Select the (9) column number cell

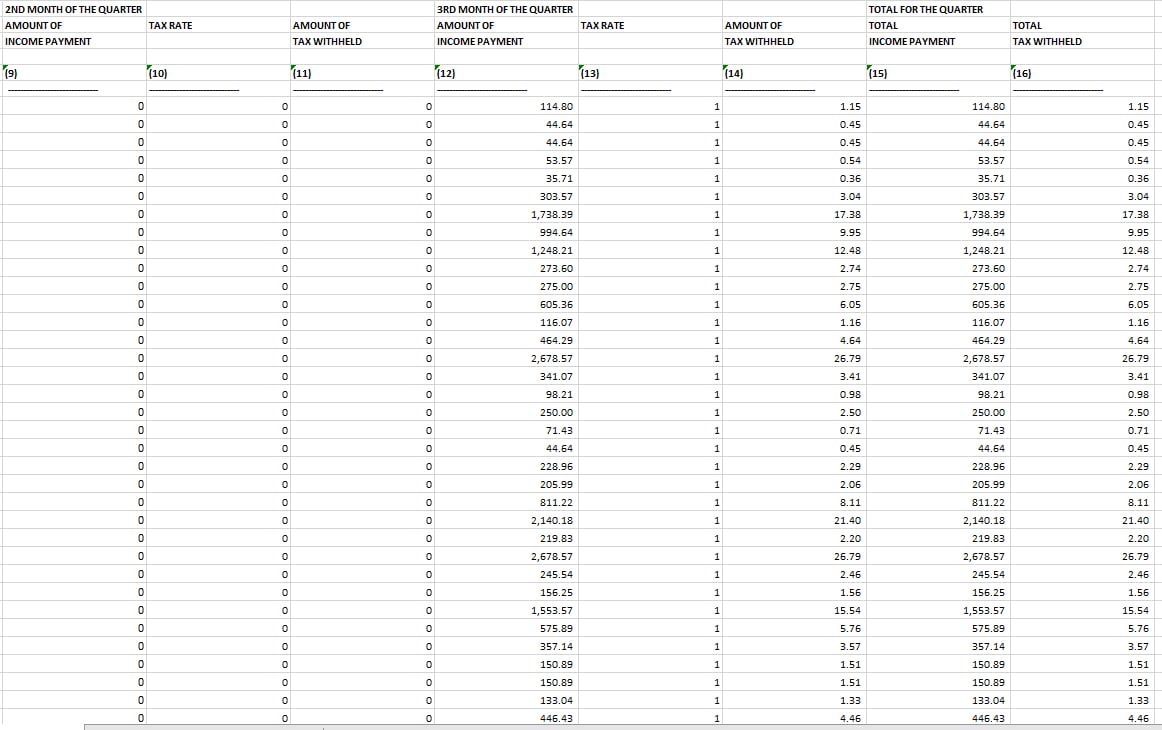pos(12,73)
